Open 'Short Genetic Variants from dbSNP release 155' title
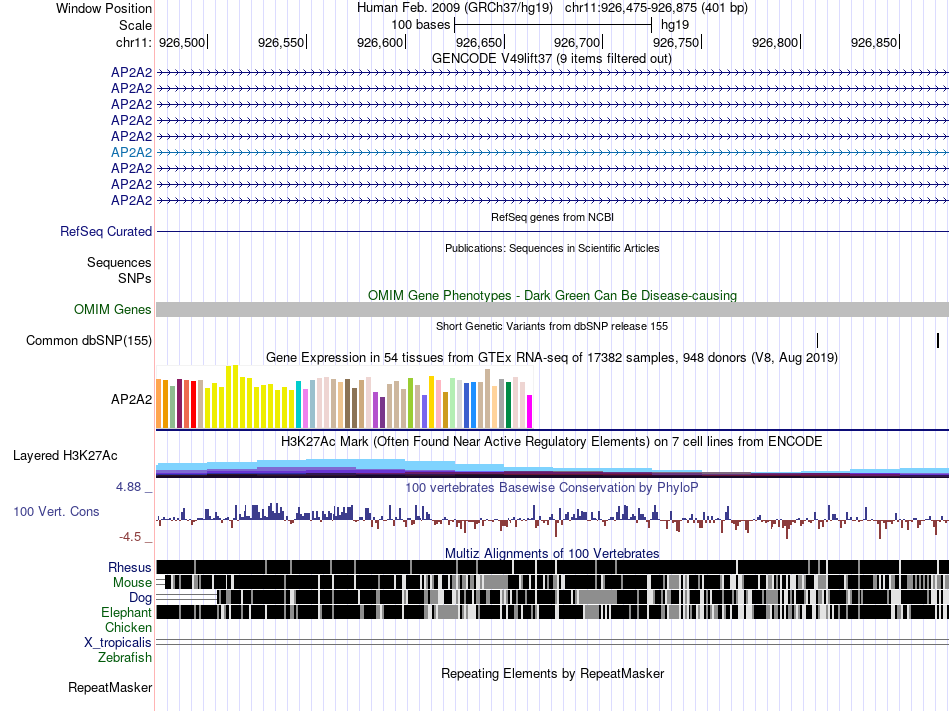 (x=552, y=326)
